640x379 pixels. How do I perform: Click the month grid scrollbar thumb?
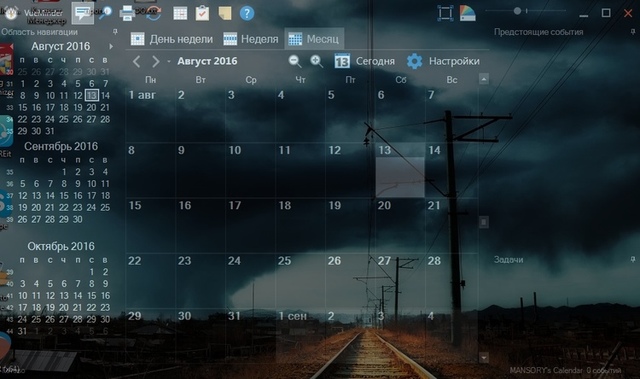click(484, 222)
